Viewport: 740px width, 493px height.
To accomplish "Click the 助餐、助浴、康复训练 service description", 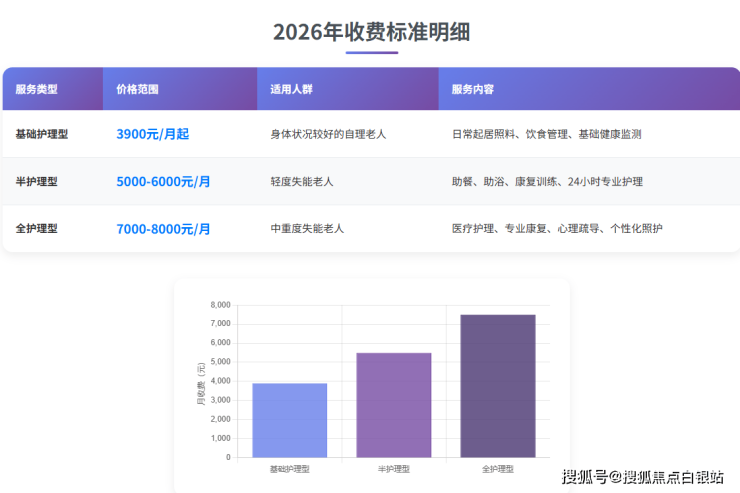I will pos(547,181).
